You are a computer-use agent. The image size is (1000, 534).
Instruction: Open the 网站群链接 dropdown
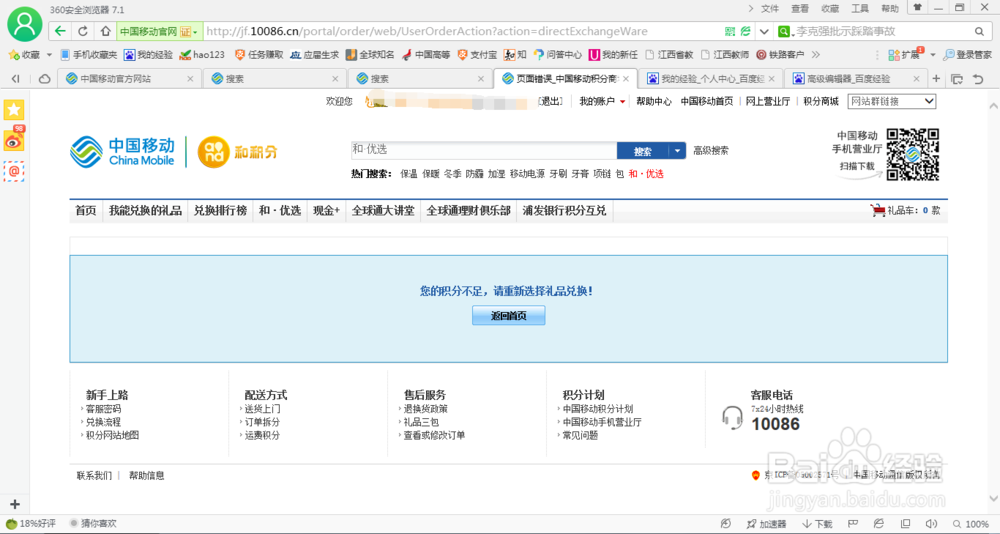coord(892,101)
